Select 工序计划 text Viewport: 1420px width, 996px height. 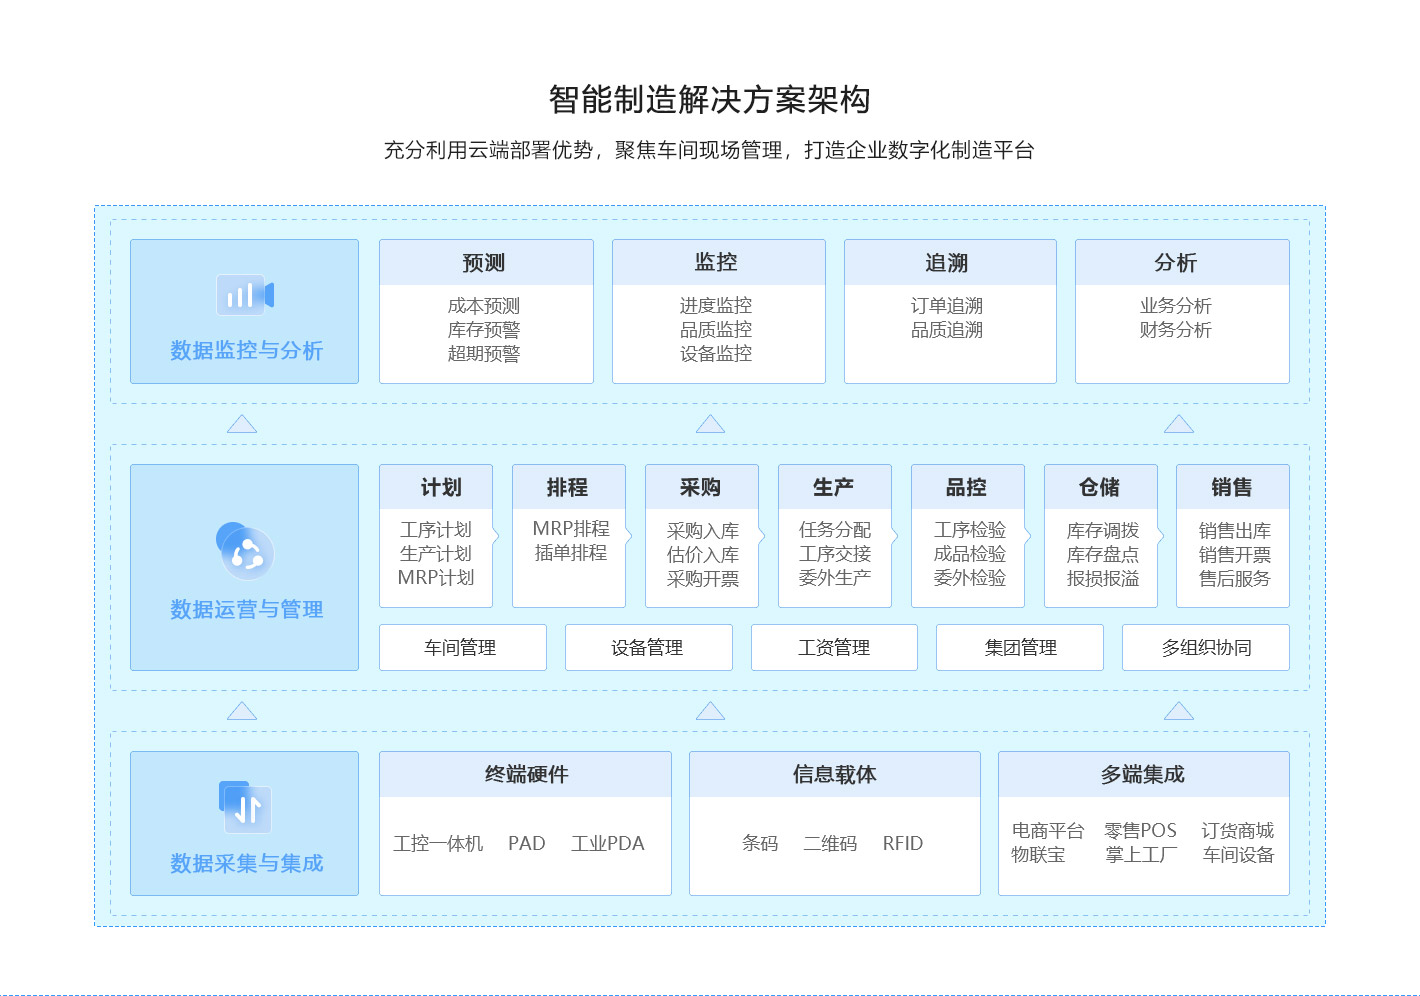(x=436, y=530)
